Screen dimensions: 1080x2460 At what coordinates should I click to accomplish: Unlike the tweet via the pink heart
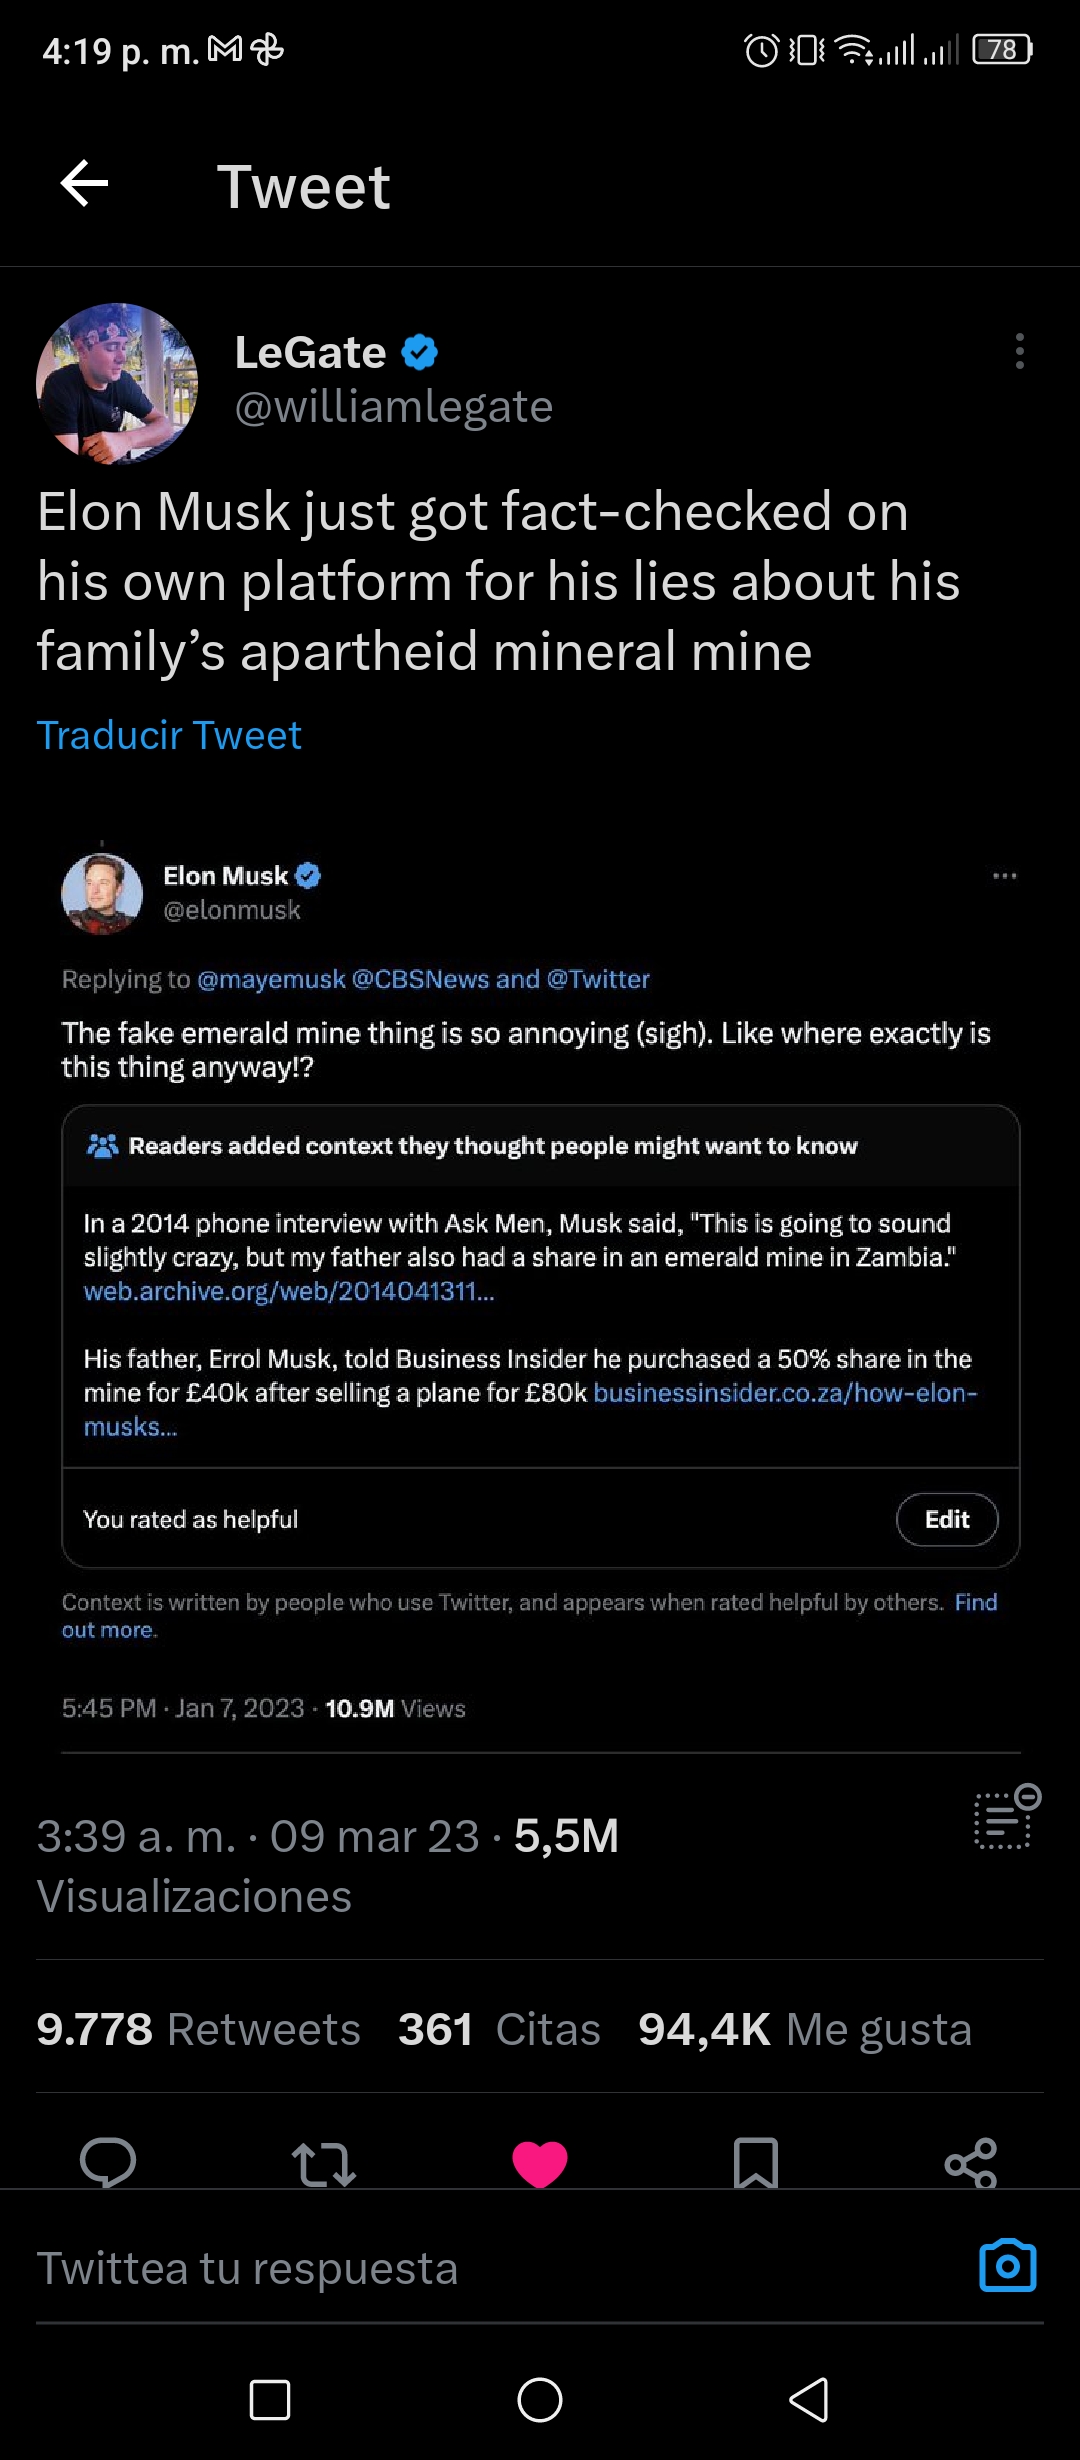[540, 2163]
